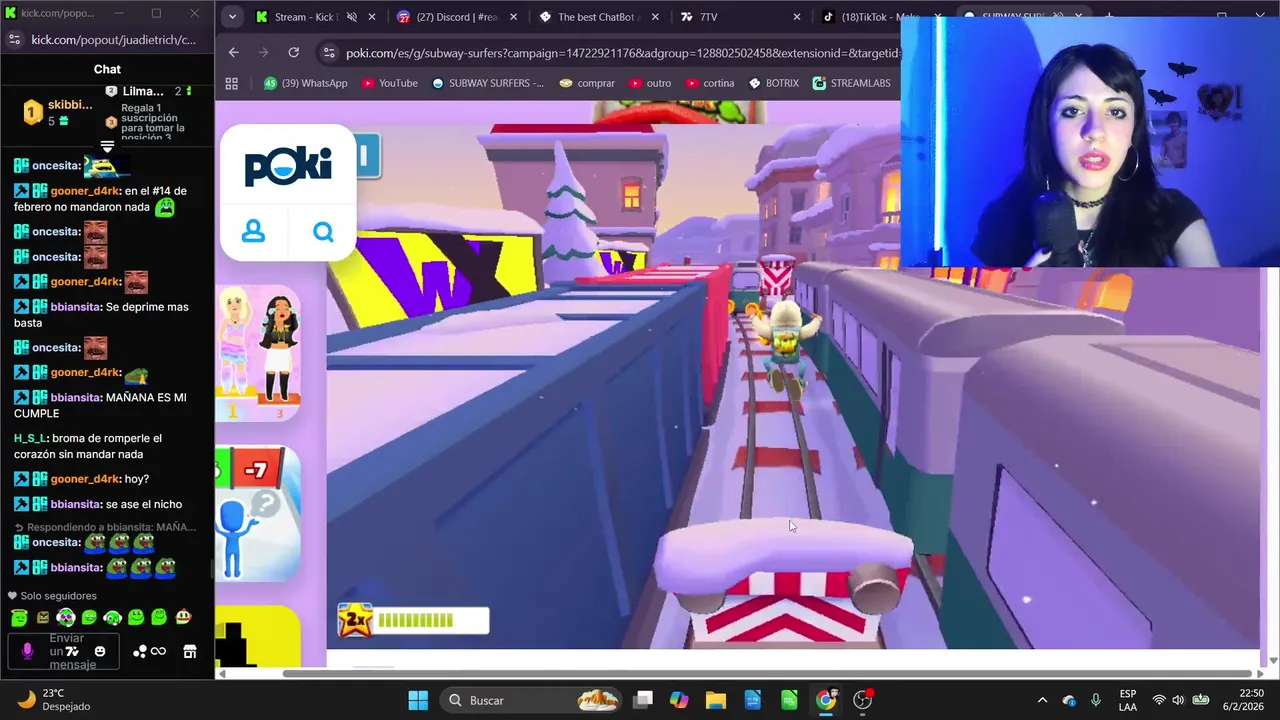Open the Chrome tab search dropdown

pyautogui.click(x=232, y=17)
